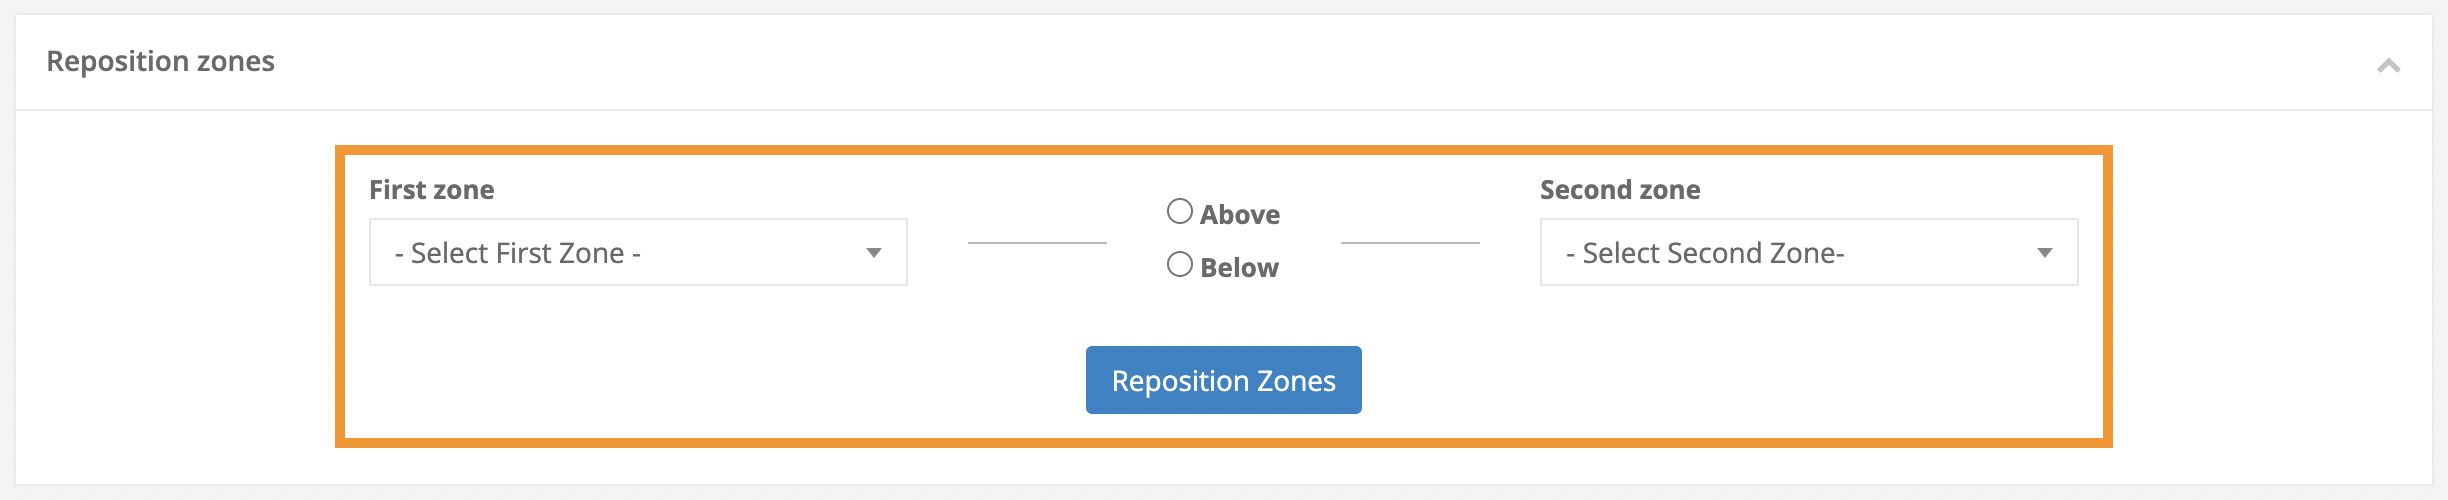Viewport: 2448px width, 500px height.
Task: Click the Second zone dropdown arrow icon
Action: (2044, 253)
